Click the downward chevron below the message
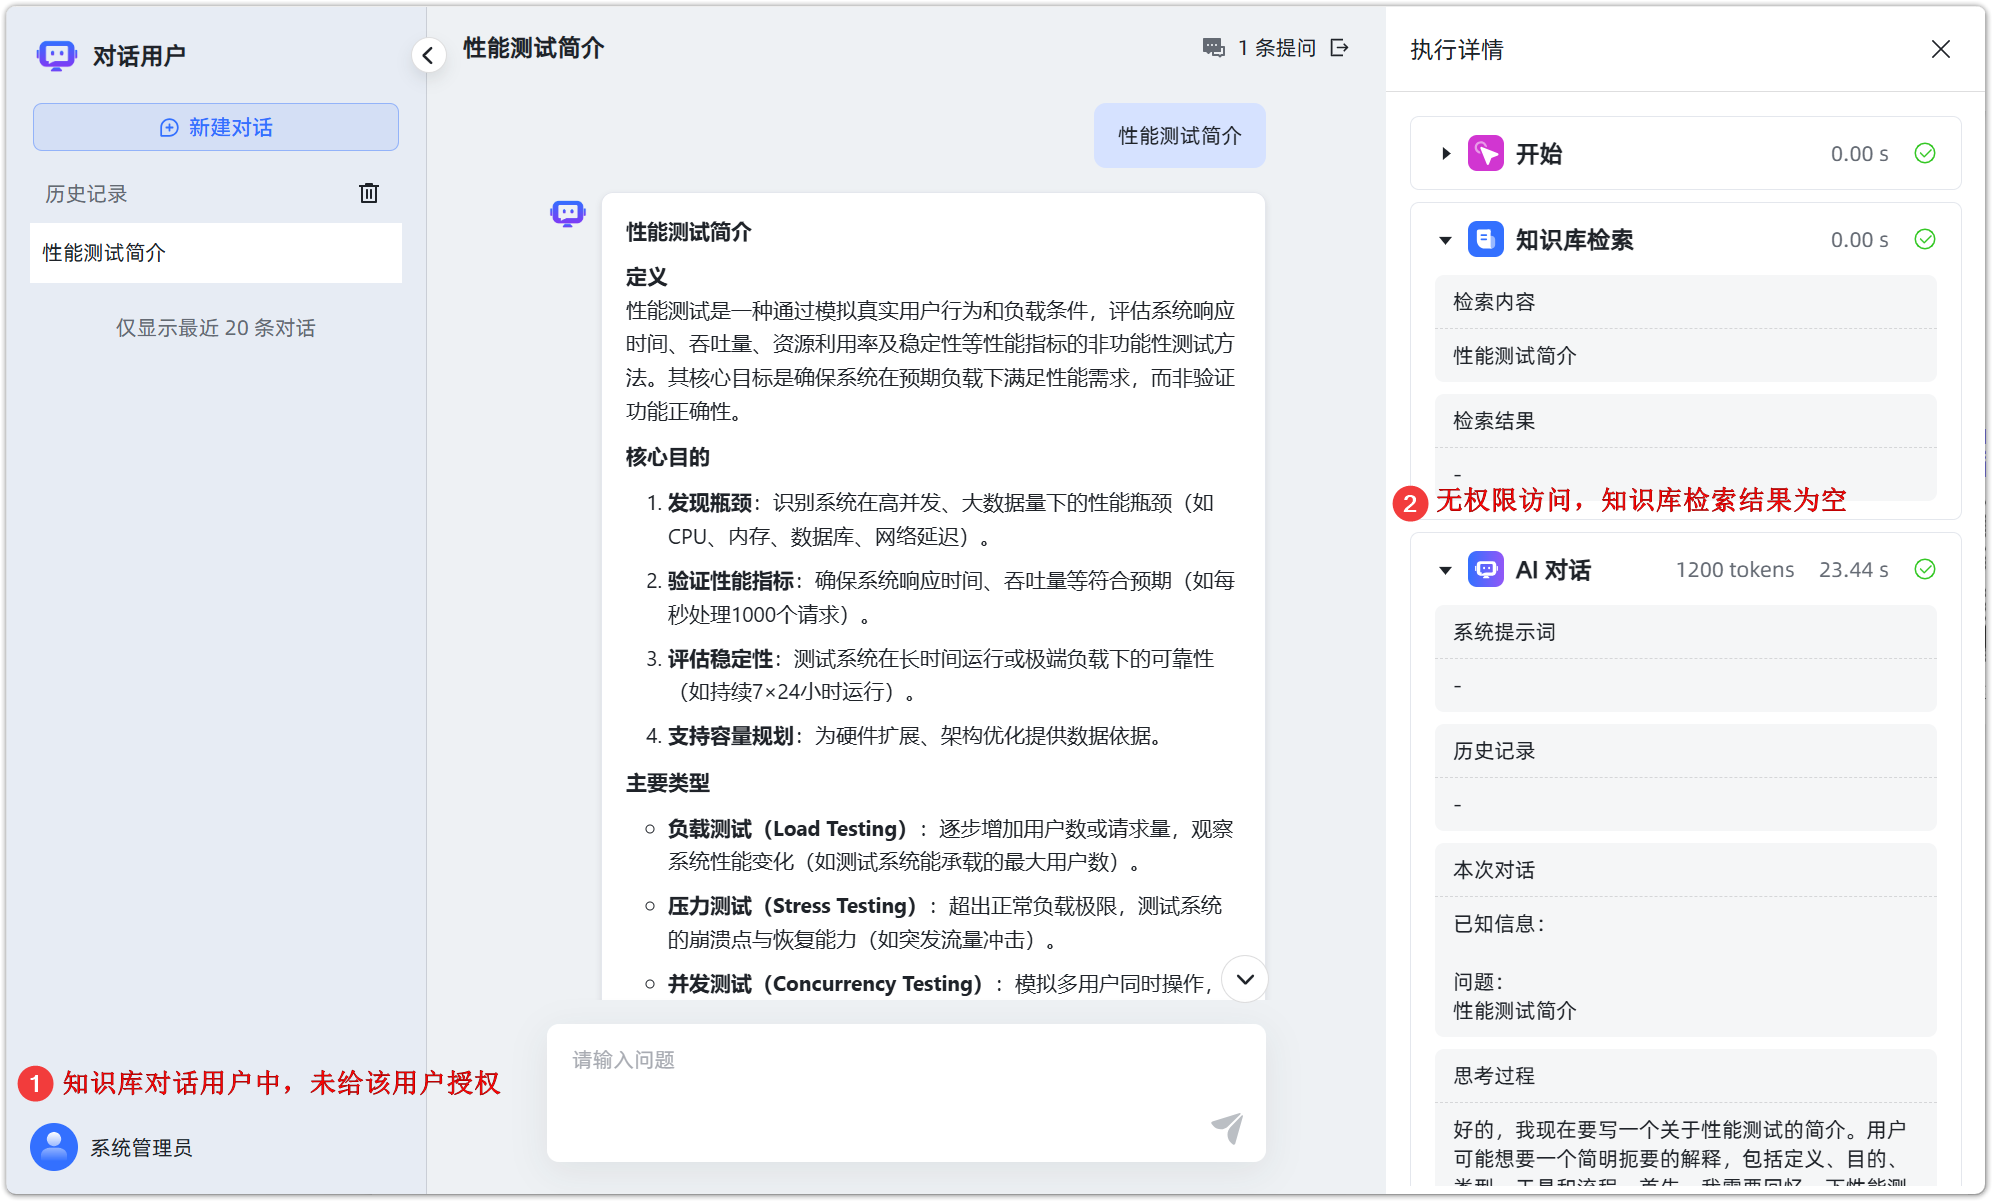Screen dimensions: 1992x1201 click(1244, 980)
